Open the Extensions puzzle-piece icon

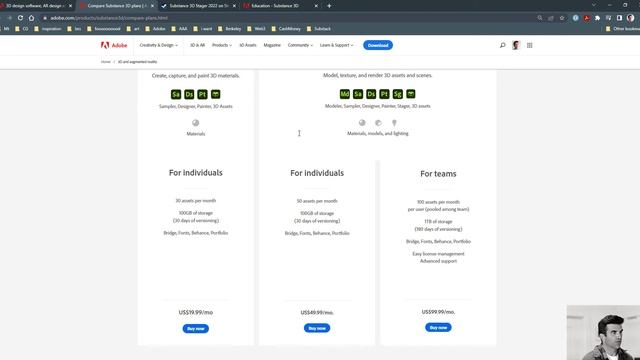coord(598,18)
